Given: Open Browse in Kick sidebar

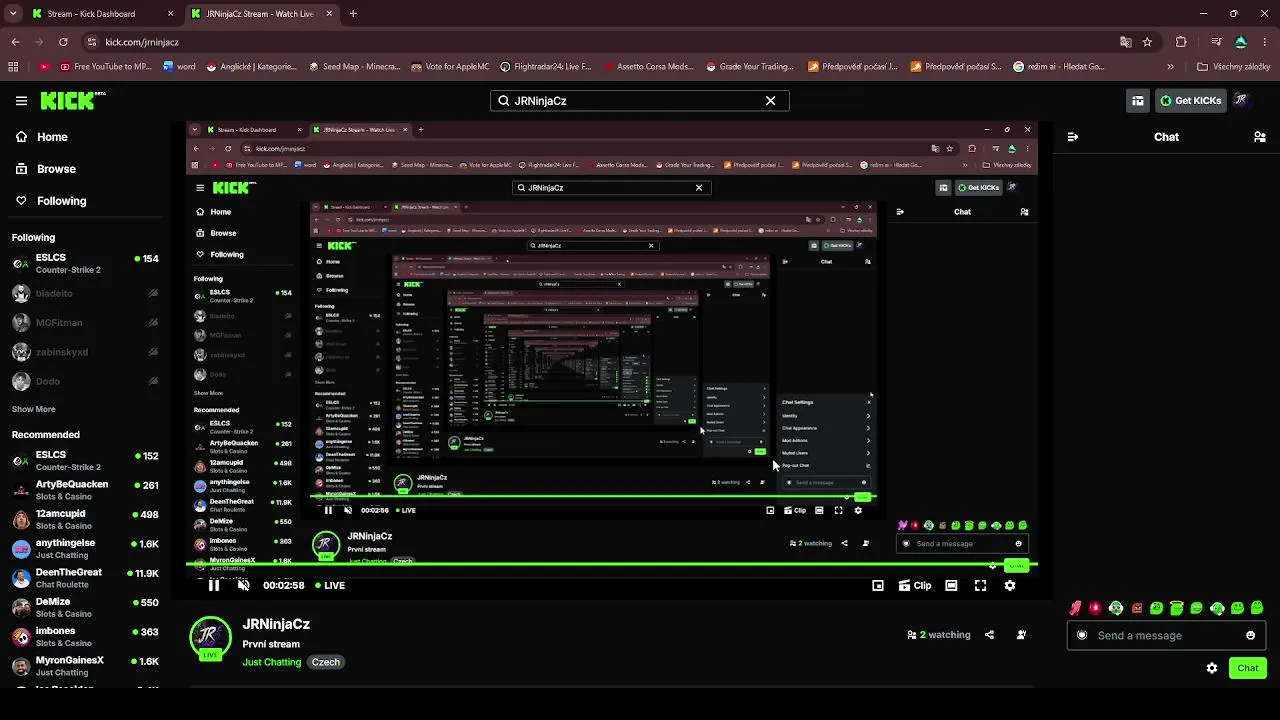Looking at the screenshot, I should 47,169.
